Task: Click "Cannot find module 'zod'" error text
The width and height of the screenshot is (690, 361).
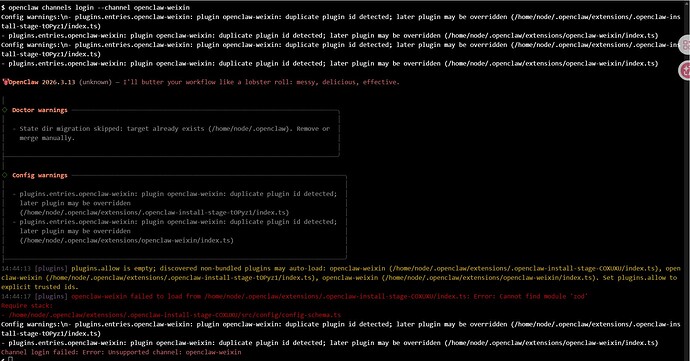Action: coord(543,296)
